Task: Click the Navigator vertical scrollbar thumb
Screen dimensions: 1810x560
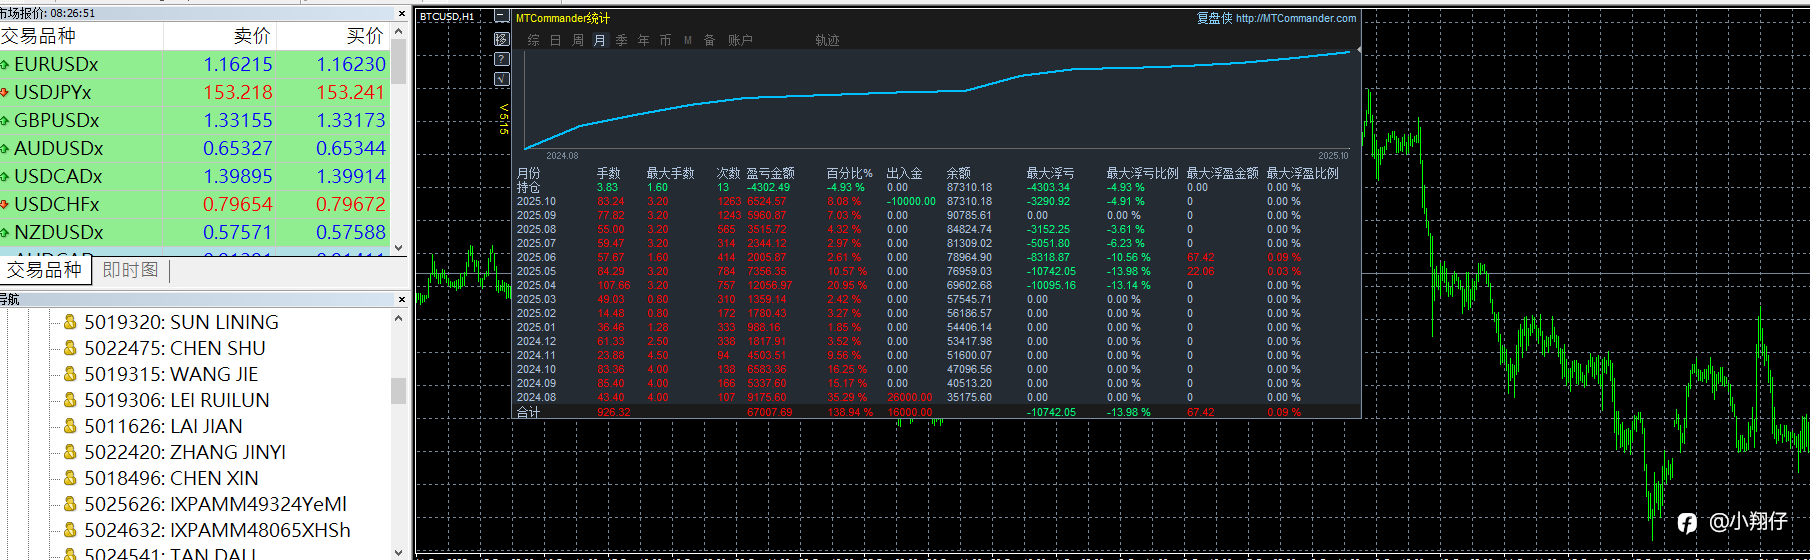Action: click(398, 390)
